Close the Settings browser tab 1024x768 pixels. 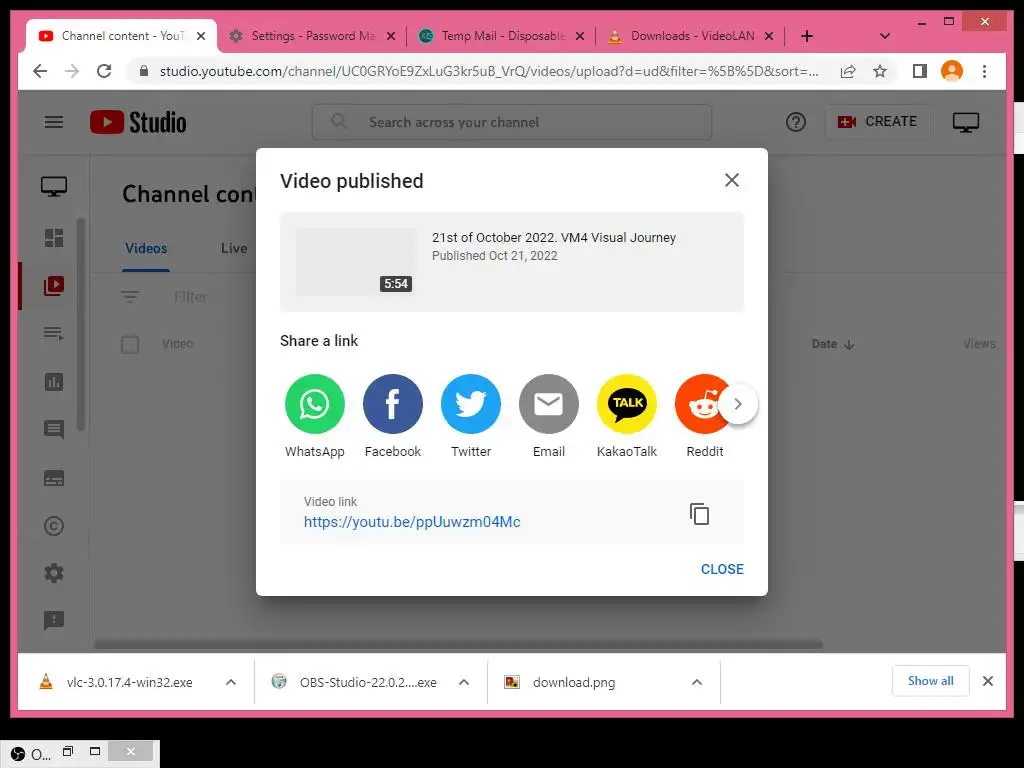pyautogui.click(x=391, y=37)
